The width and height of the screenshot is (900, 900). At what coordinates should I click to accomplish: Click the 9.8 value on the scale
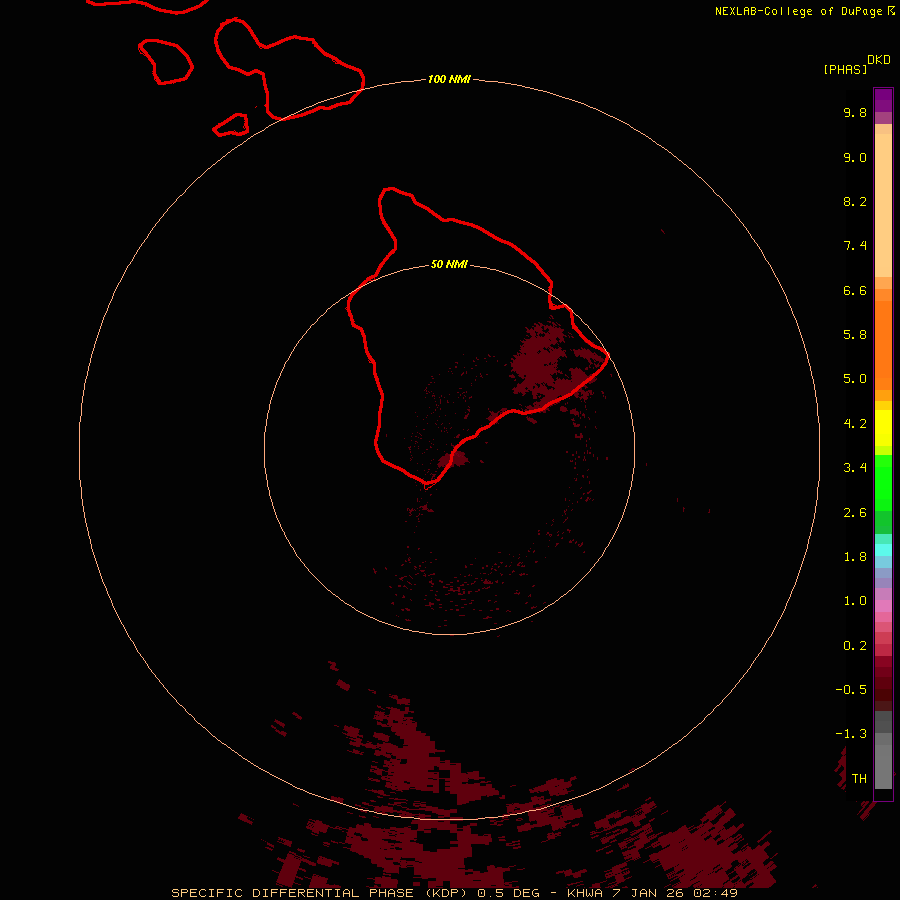coord(855,112)
